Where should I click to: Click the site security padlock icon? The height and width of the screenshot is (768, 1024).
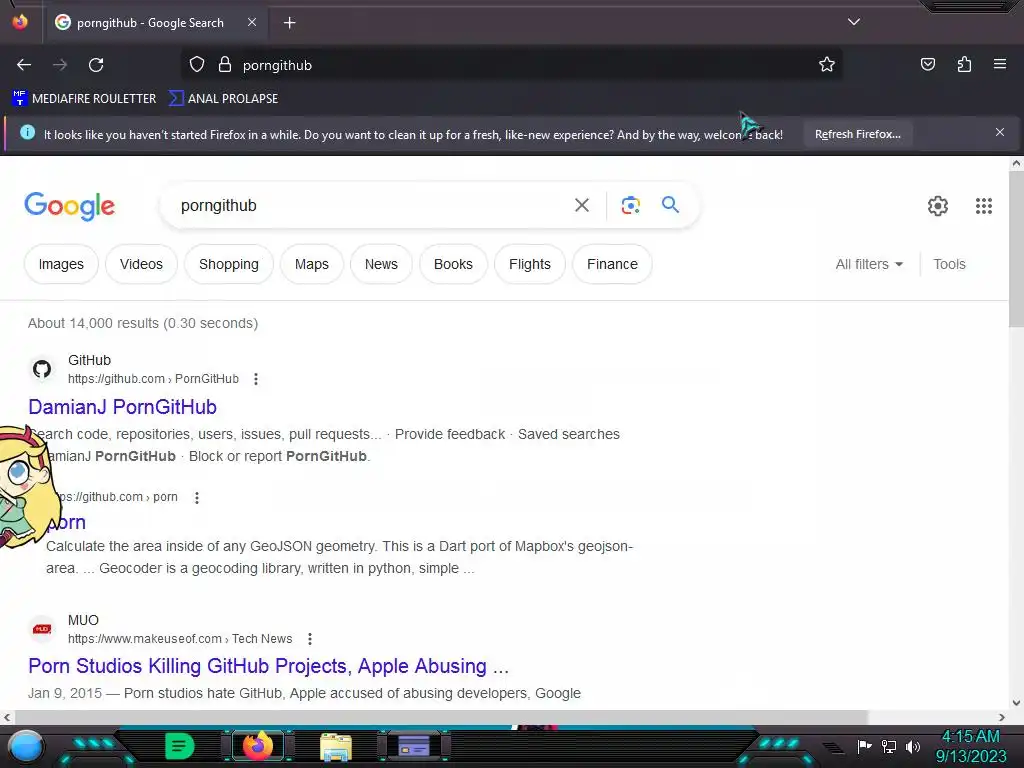coord(225,65)
